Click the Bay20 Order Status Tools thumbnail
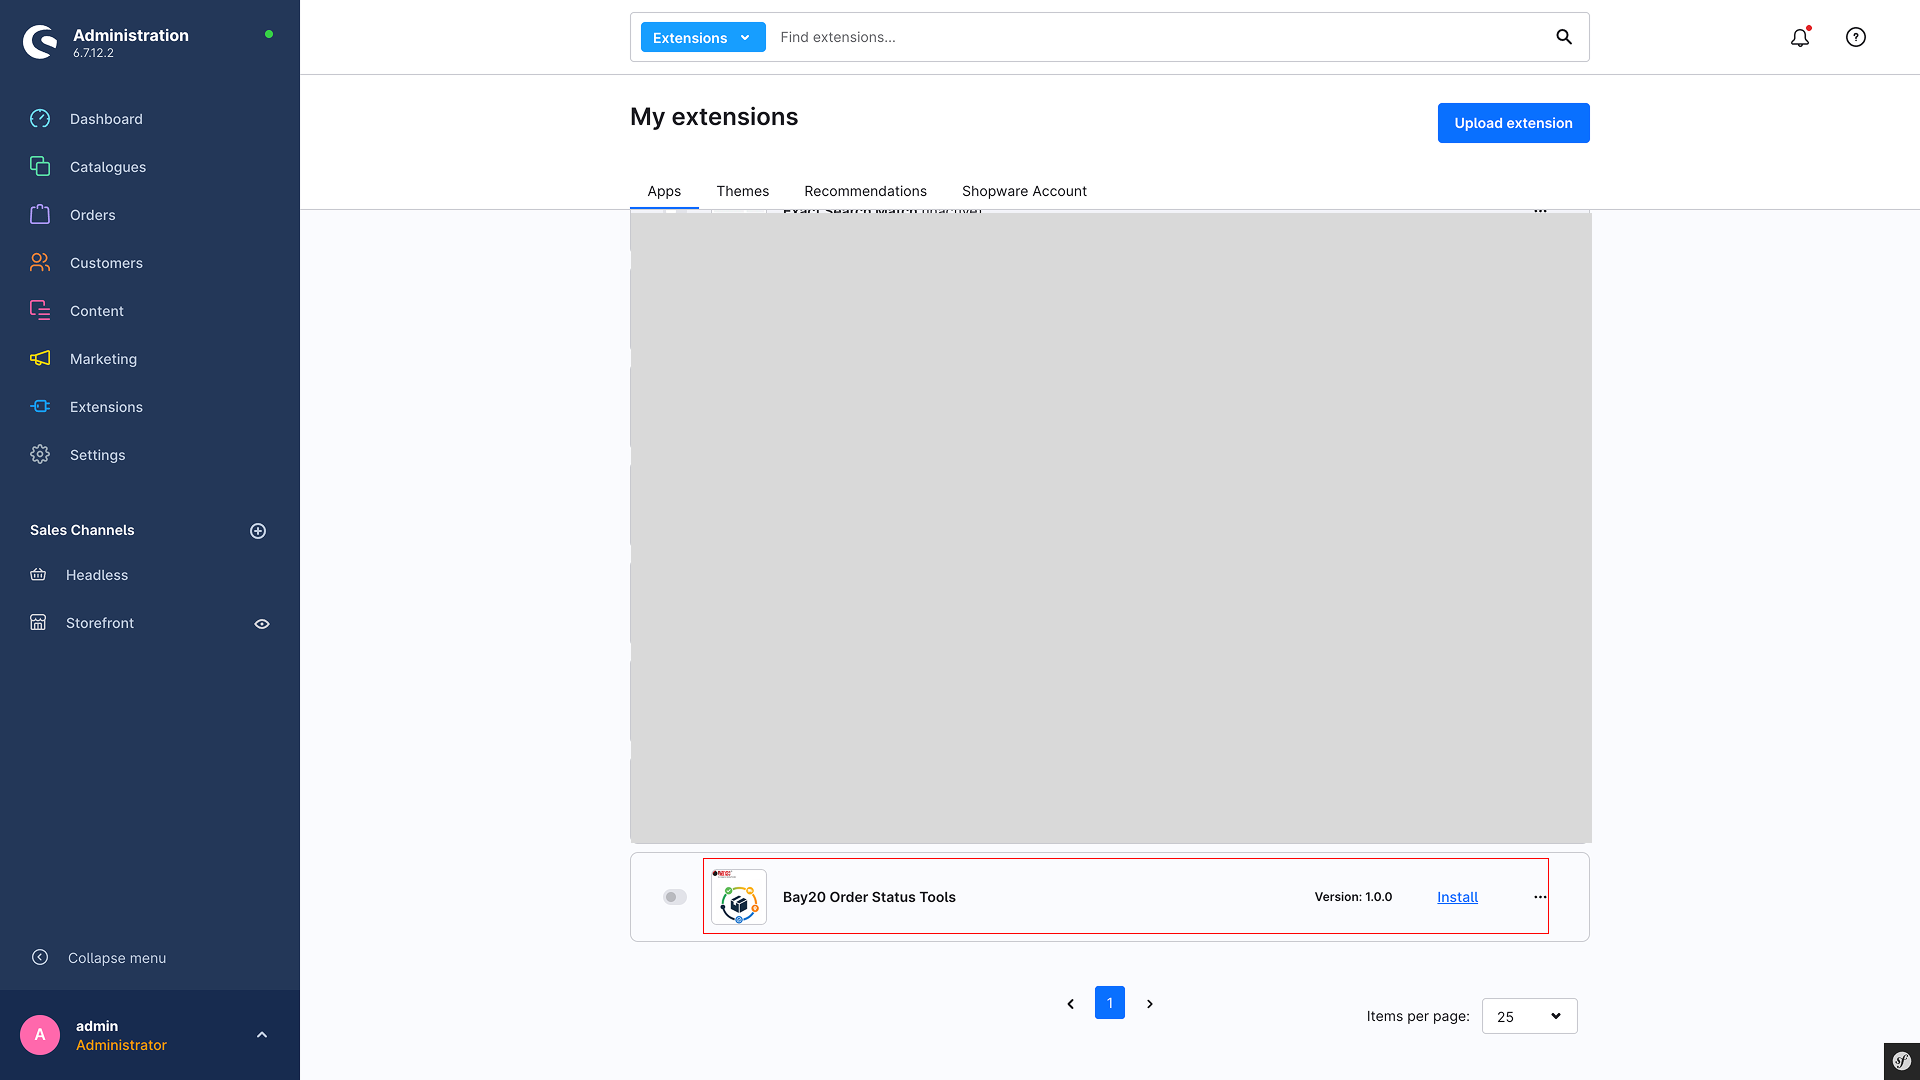Image resolution: width=1920 pixels, height=1080 pixels. [x=739, y=897]
